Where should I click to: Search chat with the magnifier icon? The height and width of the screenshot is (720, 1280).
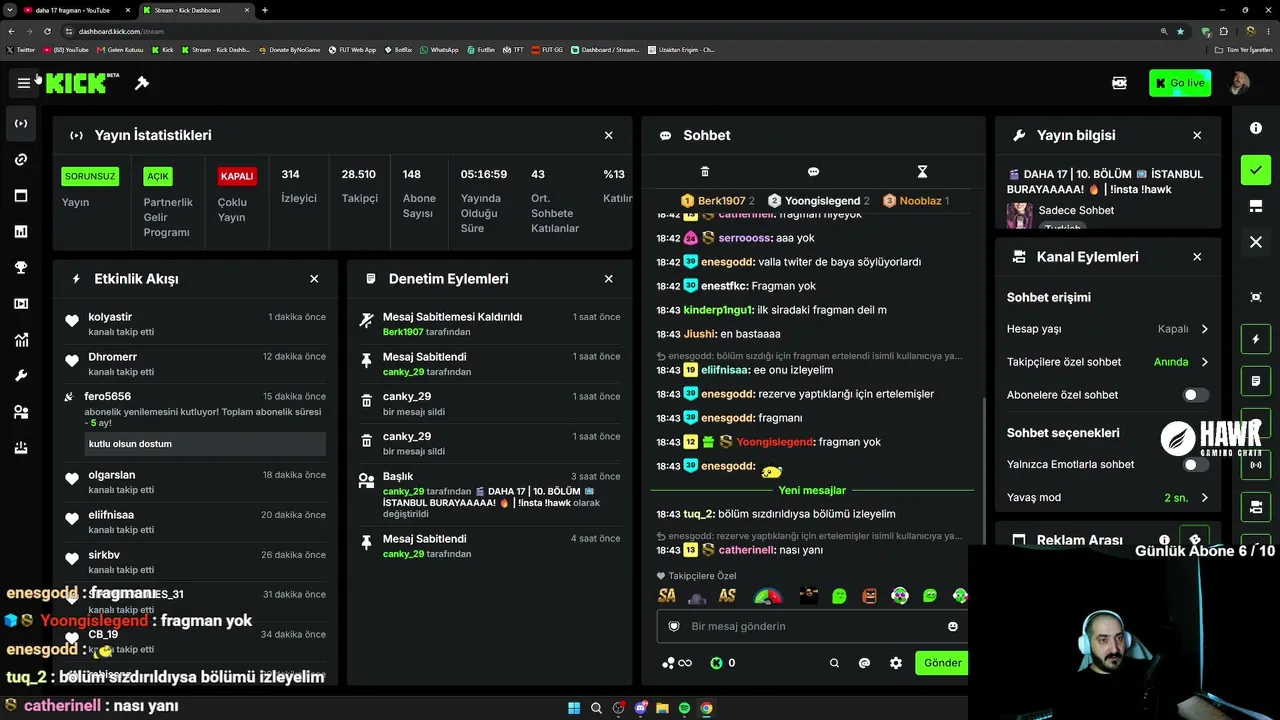click(834, 663)
